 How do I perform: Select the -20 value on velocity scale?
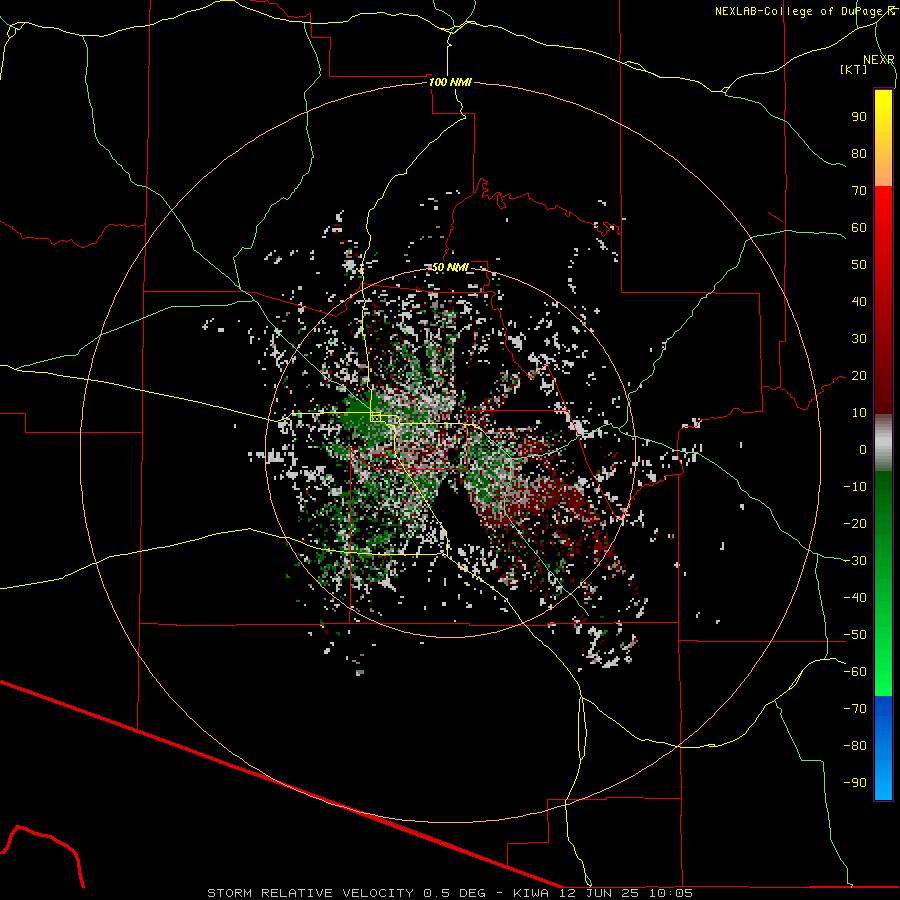point(855,523)
